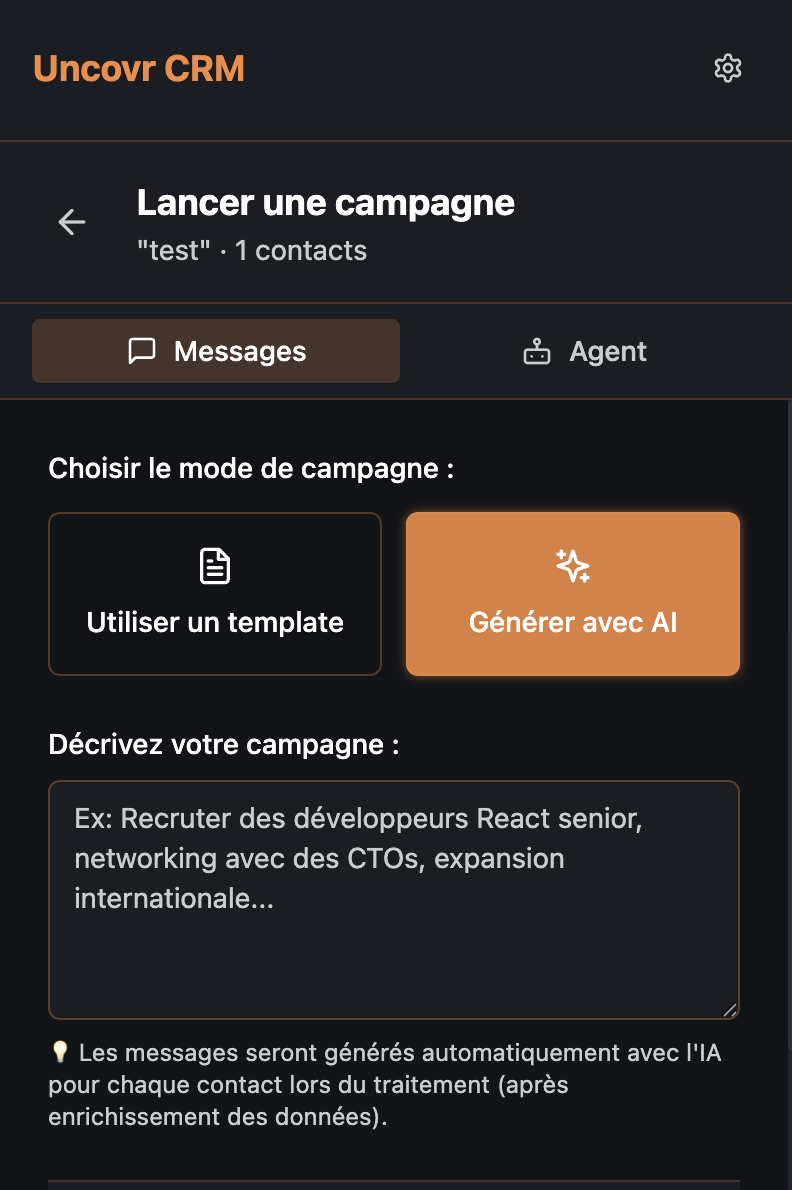Click the robot icon beside Agent

tap(537, 352)
